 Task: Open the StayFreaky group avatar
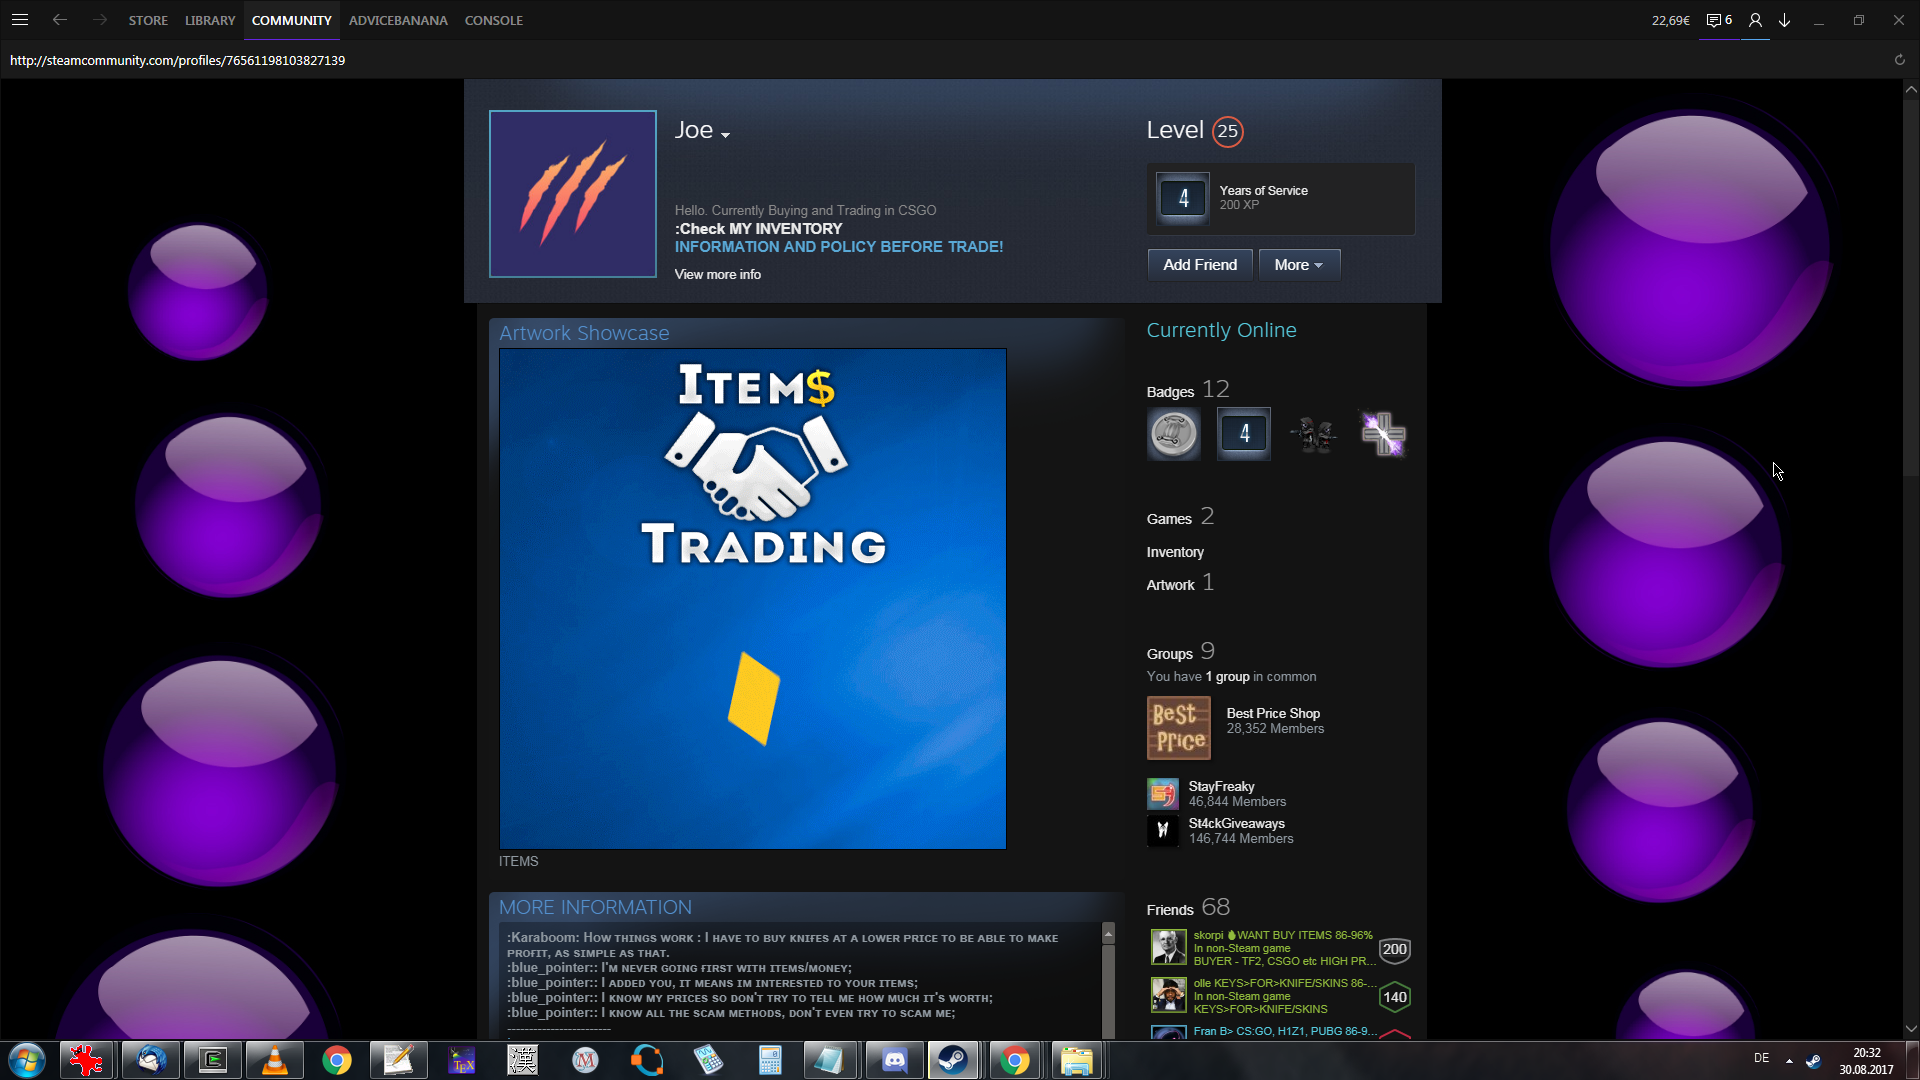click(1162, 794)
